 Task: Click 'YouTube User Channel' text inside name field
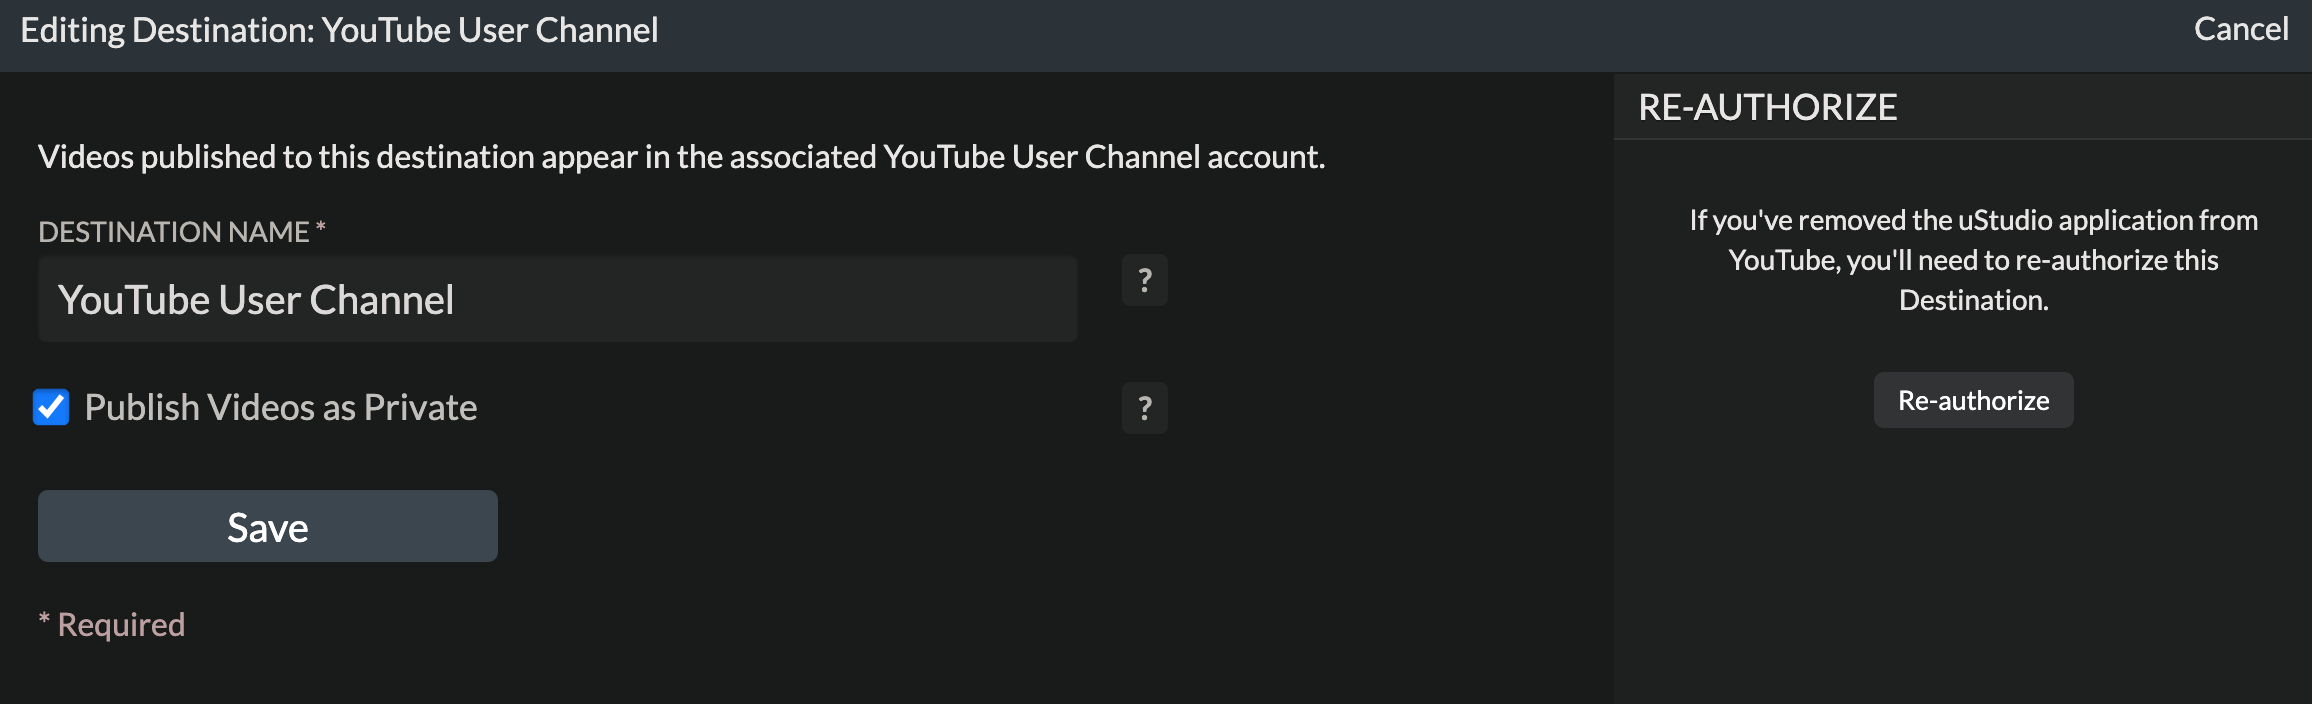click(x=256, y=300)
